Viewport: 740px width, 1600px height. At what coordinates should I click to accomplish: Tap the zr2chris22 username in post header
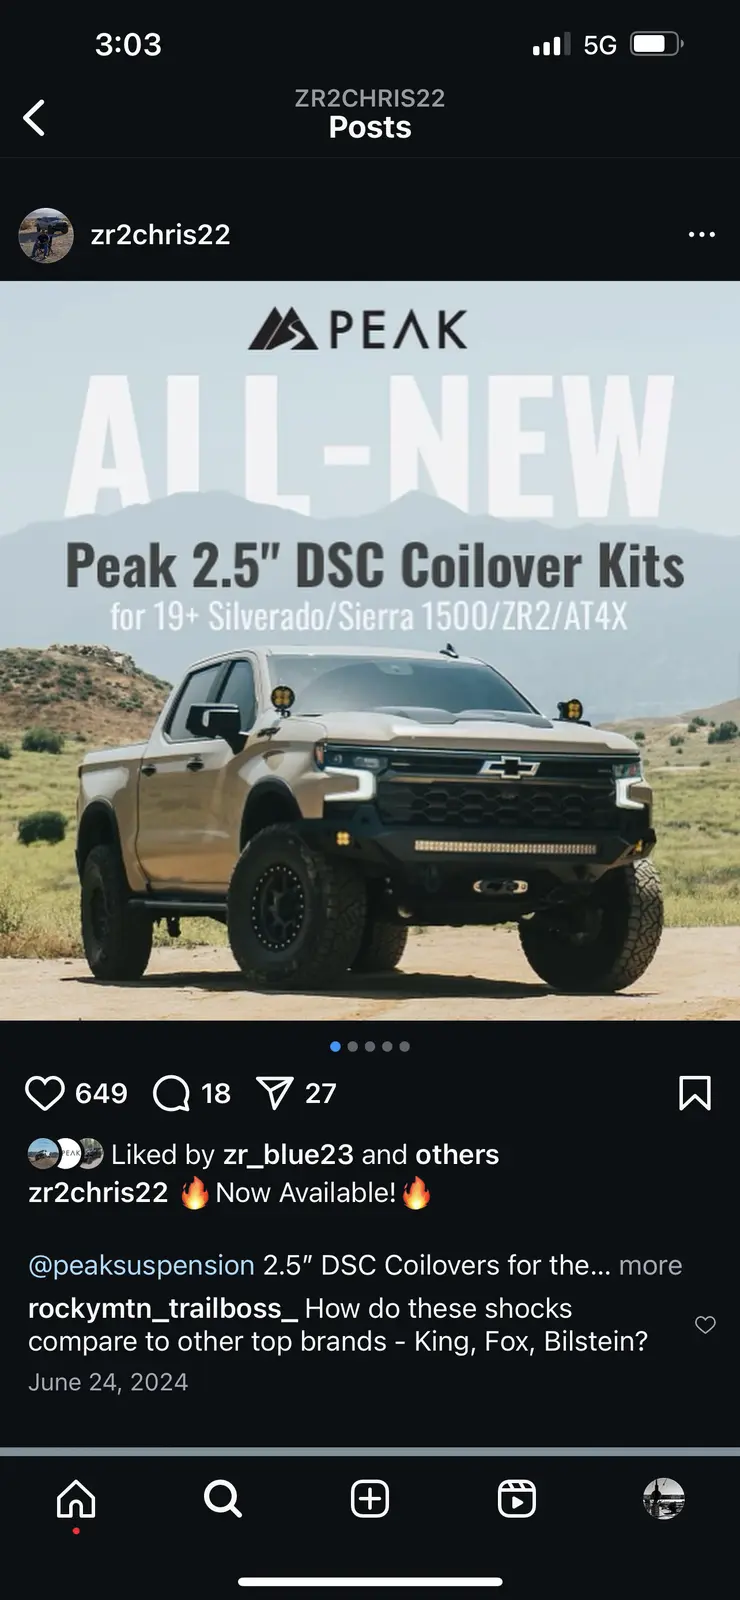click(160, 235)
